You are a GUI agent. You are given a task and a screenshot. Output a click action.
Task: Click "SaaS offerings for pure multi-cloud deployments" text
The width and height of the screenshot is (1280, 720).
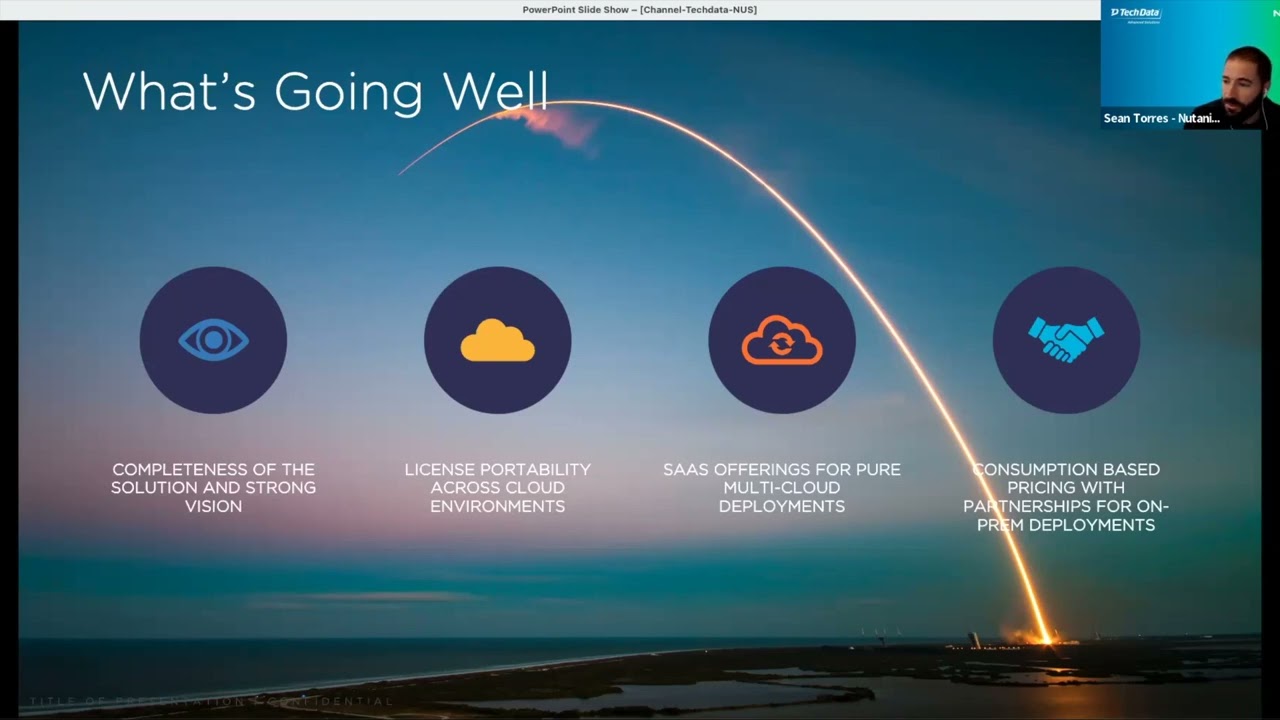tap(782, 488)
